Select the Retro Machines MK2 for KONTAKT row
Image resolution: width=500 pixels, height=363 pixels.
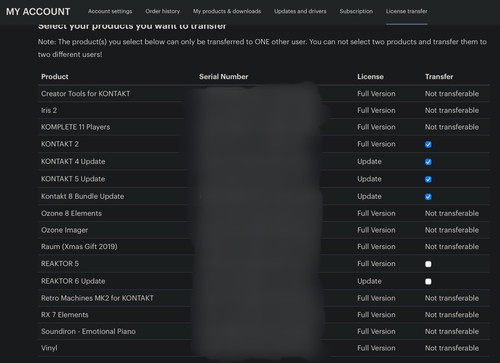(264, 298)
